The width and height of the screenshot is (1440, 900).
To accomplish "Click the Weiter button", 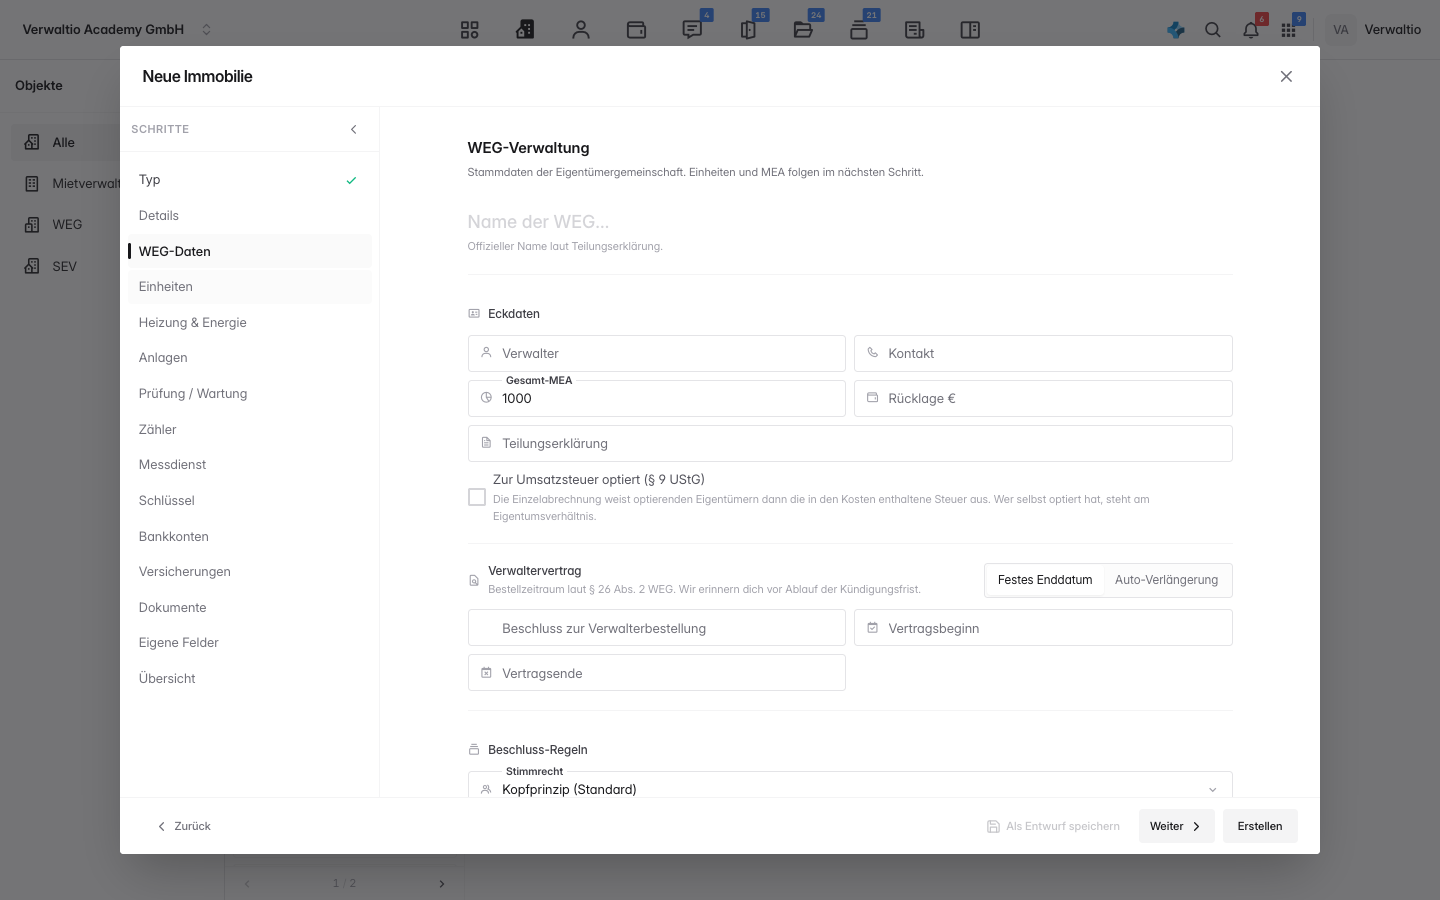I will pyautogui.click(x=1176, y=826).
